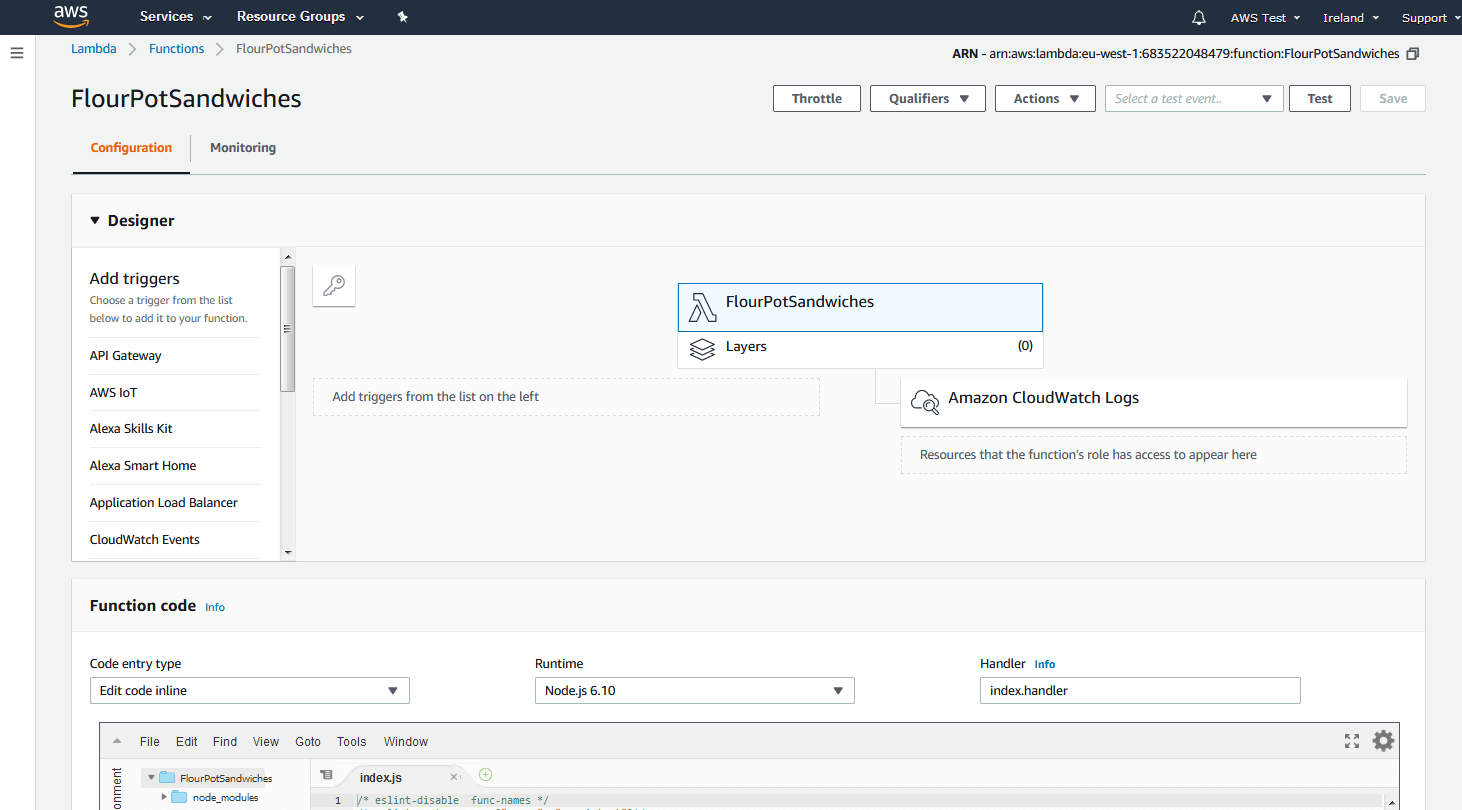Select the FlourPotSandwiches folder in file tree
The image size is (1462, 810).
[216, 778]
